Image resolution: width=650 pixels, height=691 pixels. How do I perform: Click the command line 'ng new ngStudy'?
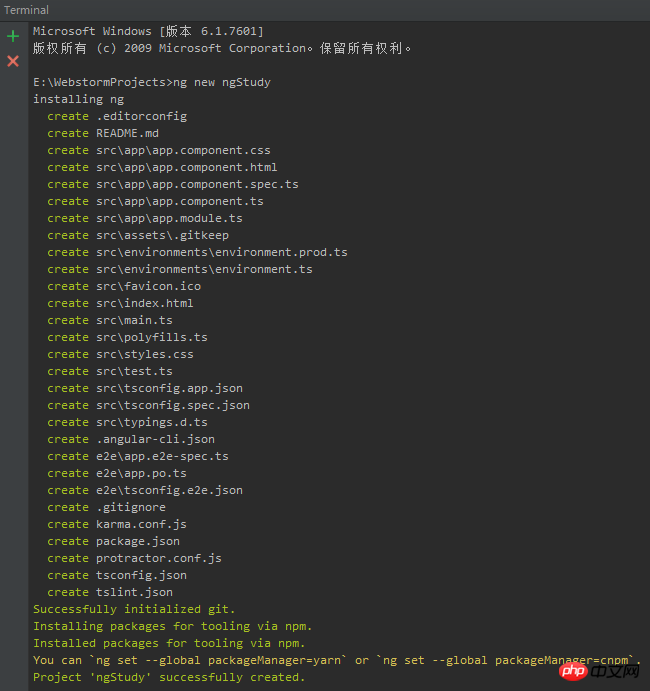click(222, 82)
